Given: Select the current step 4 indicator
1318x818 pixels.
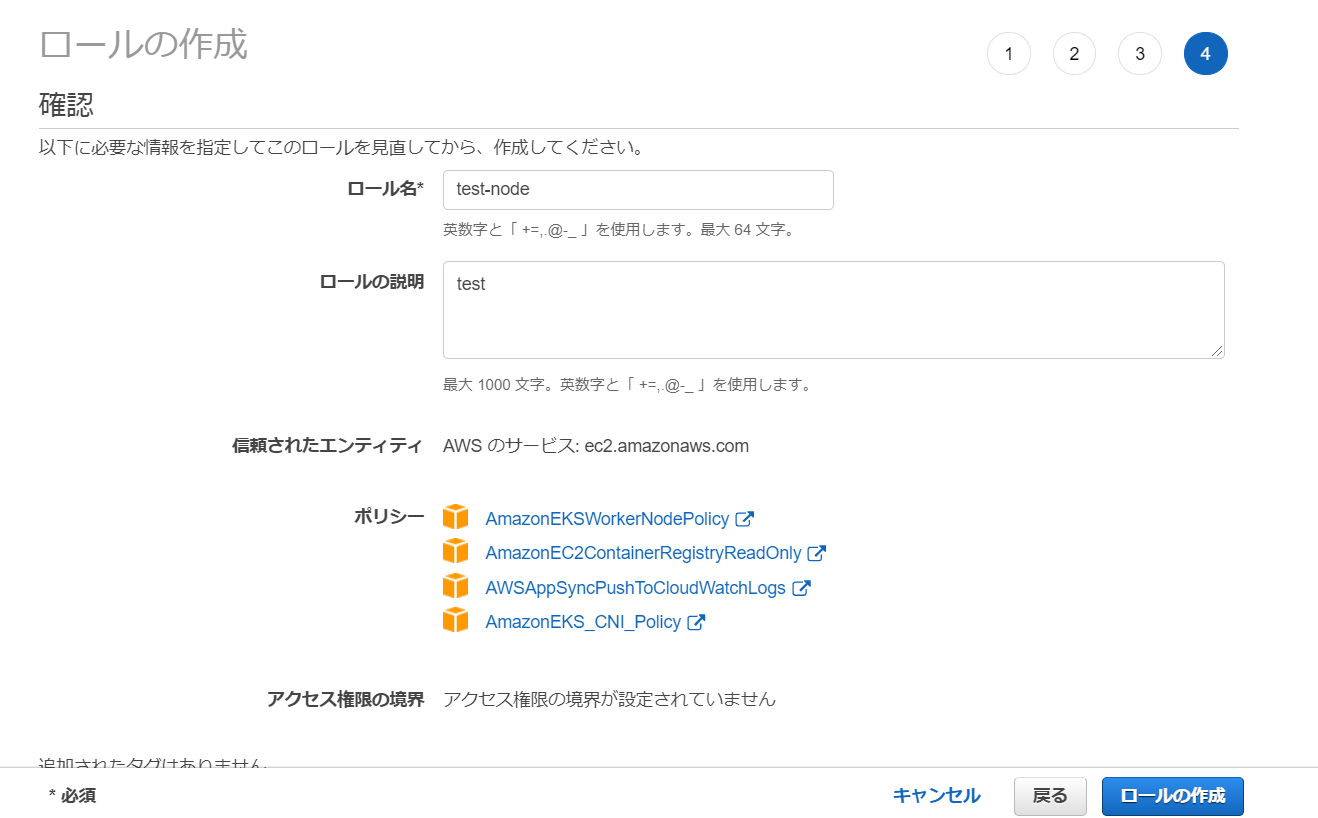Looking at the screenshot, I should point(1205,54).
